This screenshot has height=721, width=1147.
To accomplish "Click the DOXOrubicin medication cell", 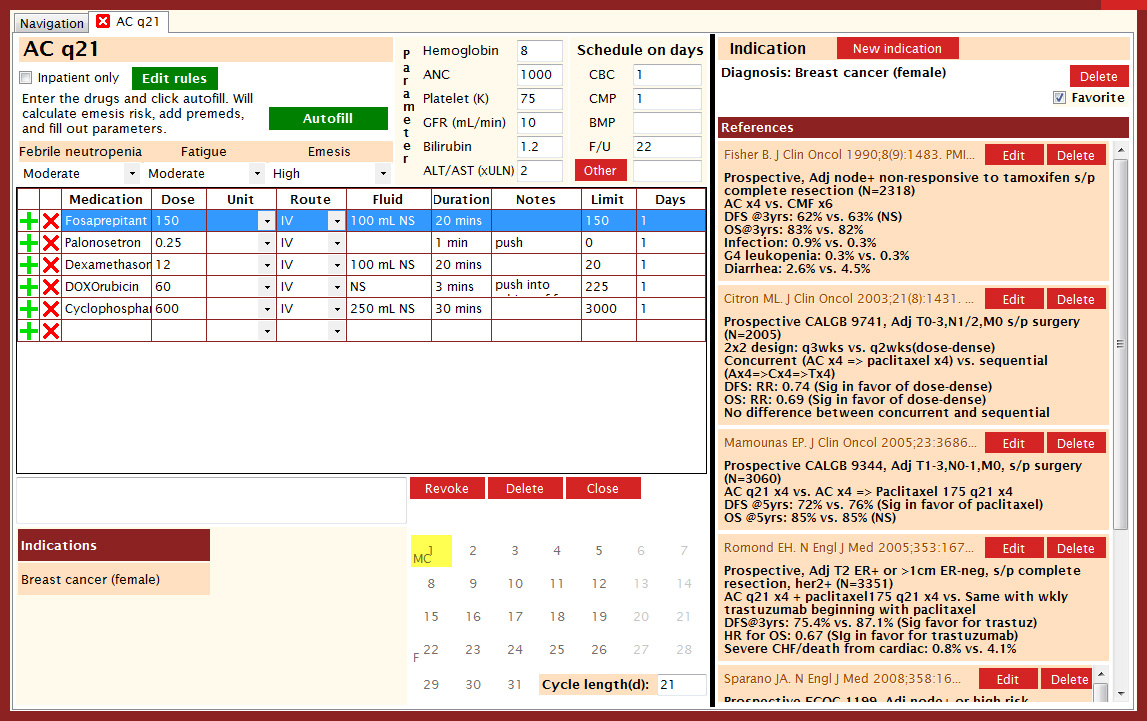I will click(x=106, y=287).
